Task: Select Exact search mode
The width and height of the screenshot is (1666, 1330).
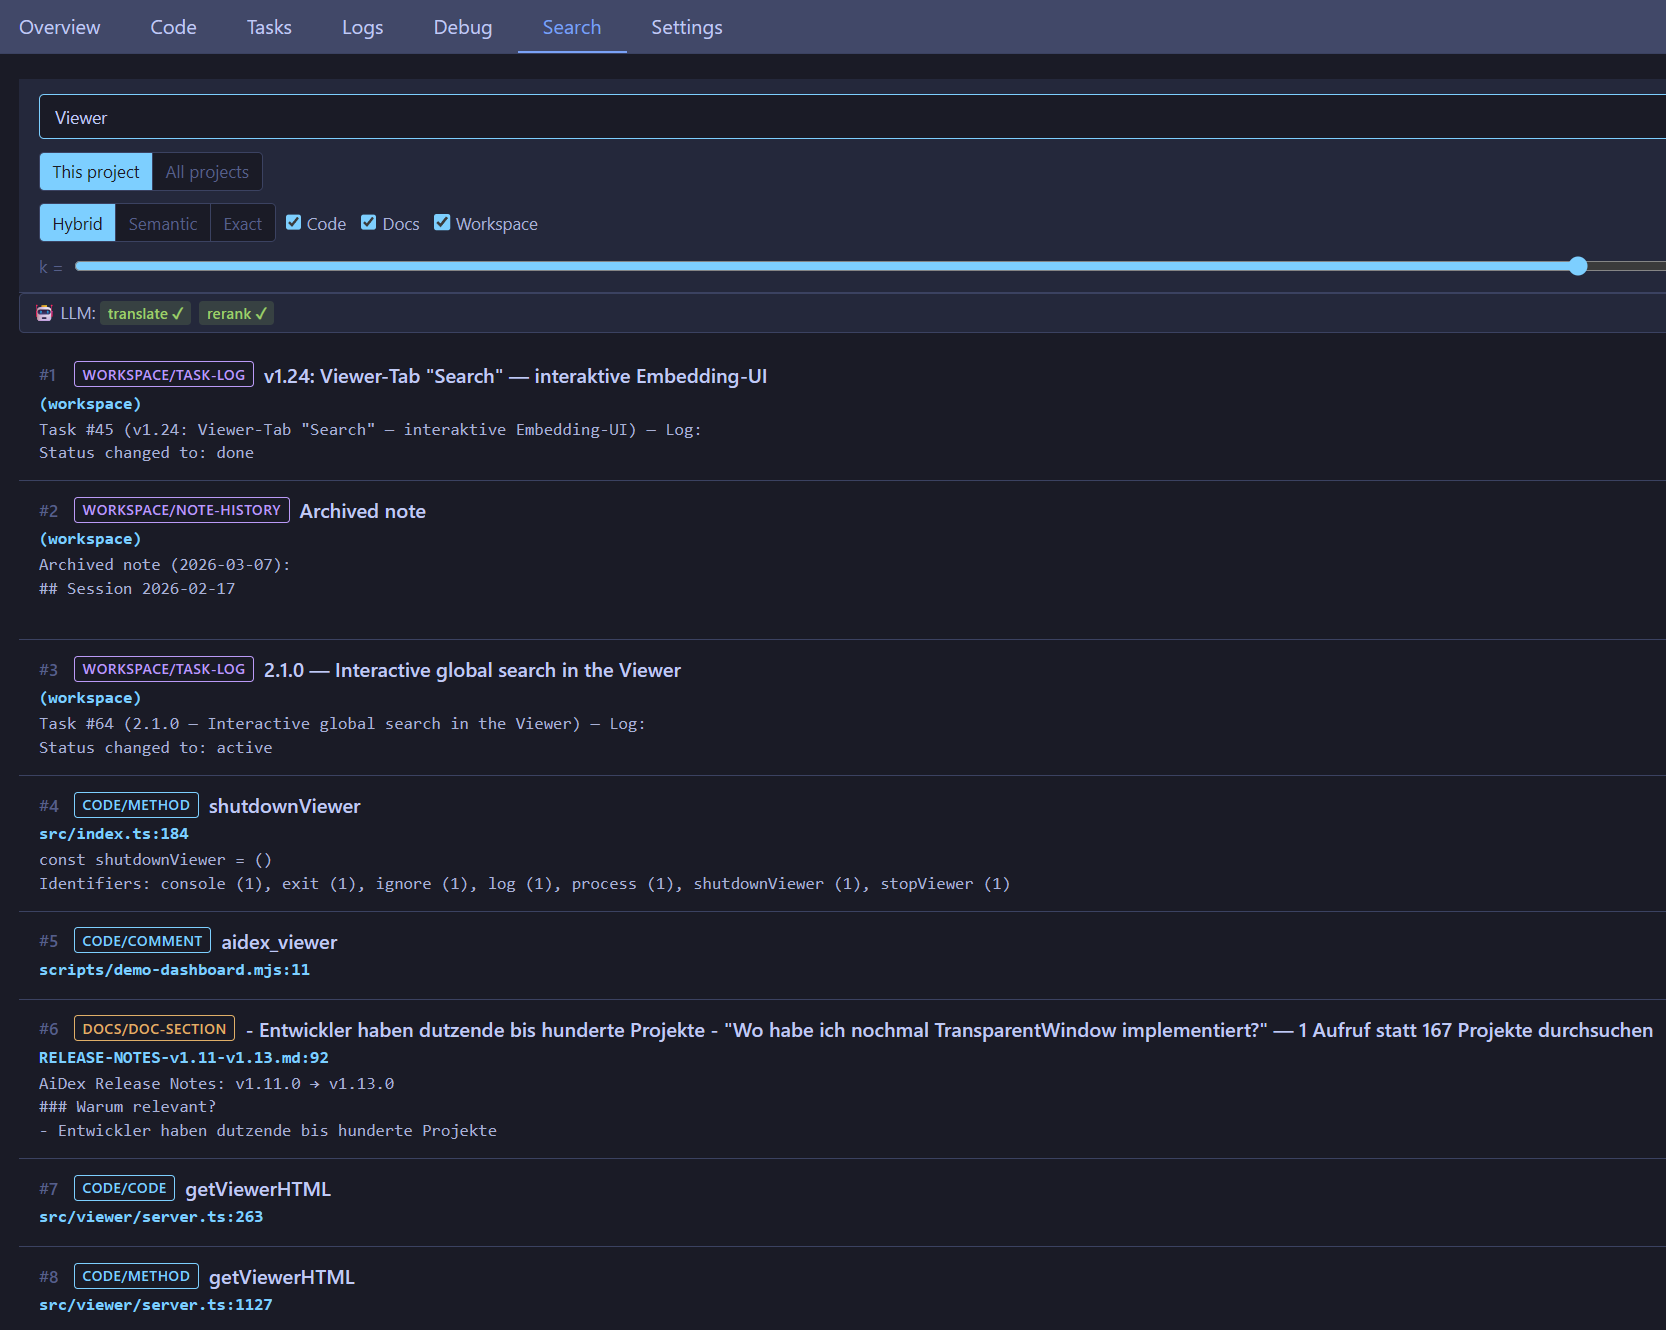Action: click(243, 224)
